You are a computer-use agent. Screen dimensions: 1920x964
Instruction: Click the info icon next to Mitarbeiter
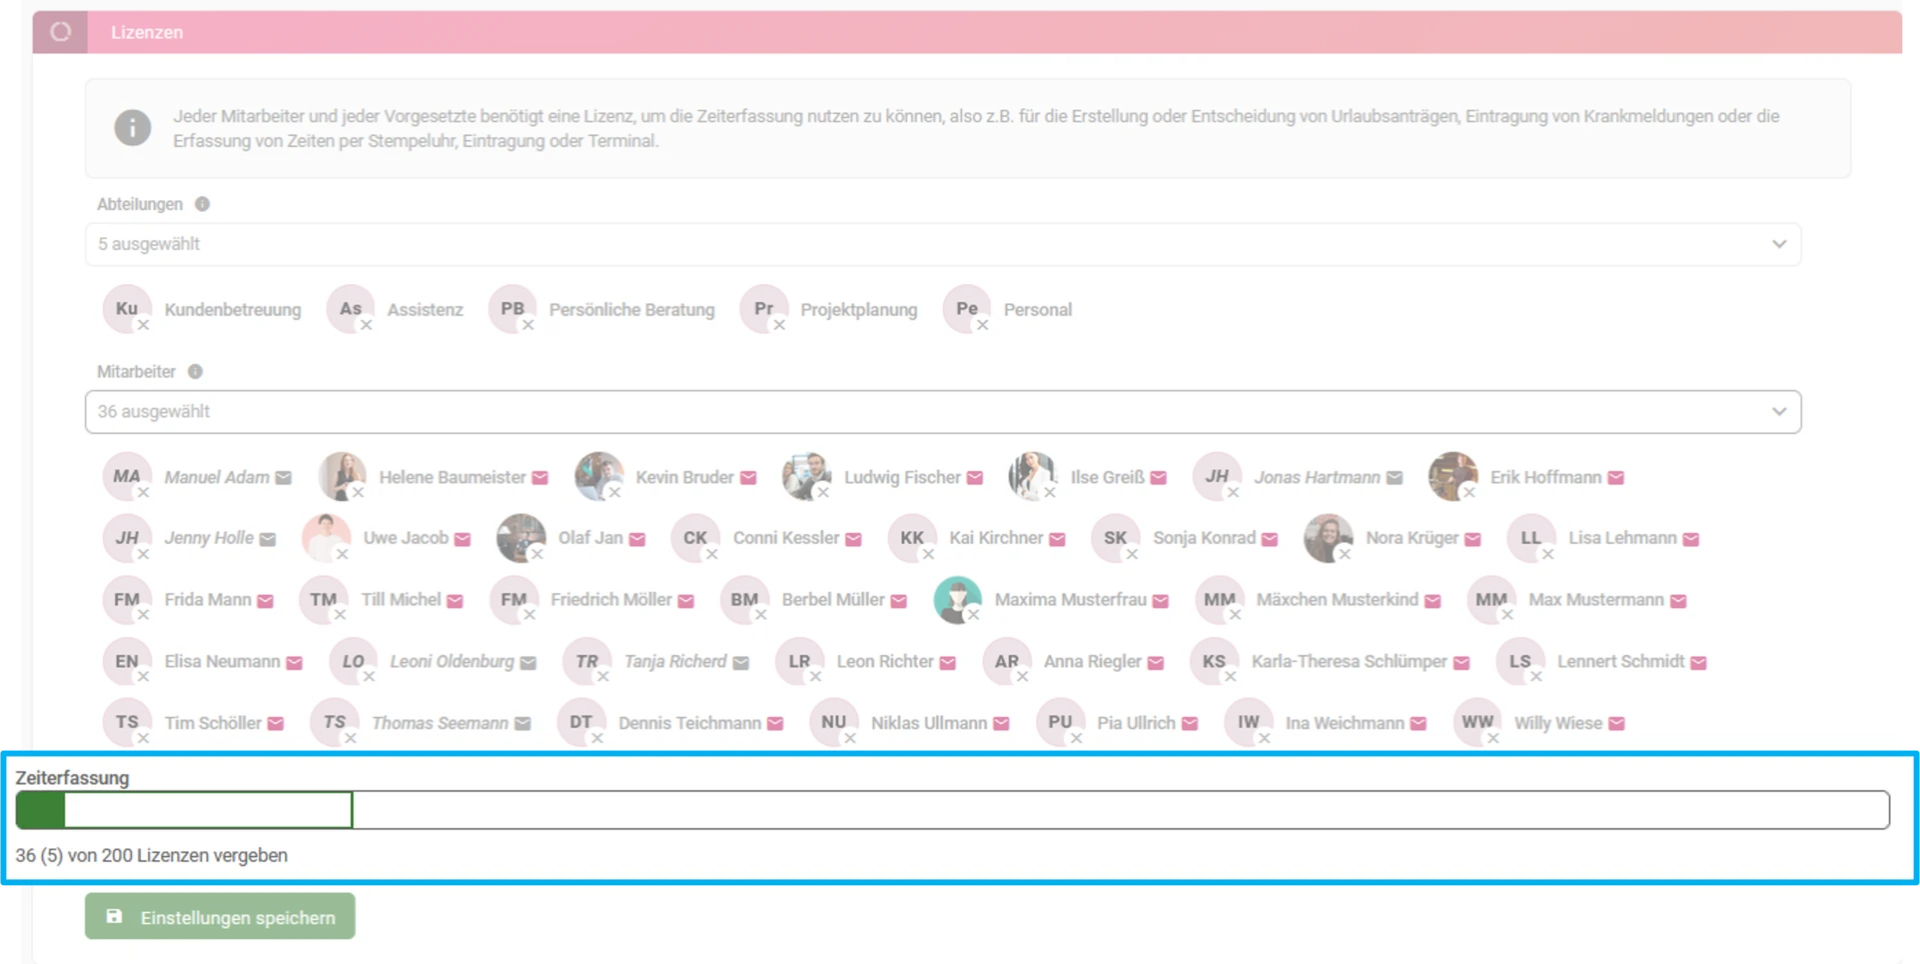(x=195, y=372)
